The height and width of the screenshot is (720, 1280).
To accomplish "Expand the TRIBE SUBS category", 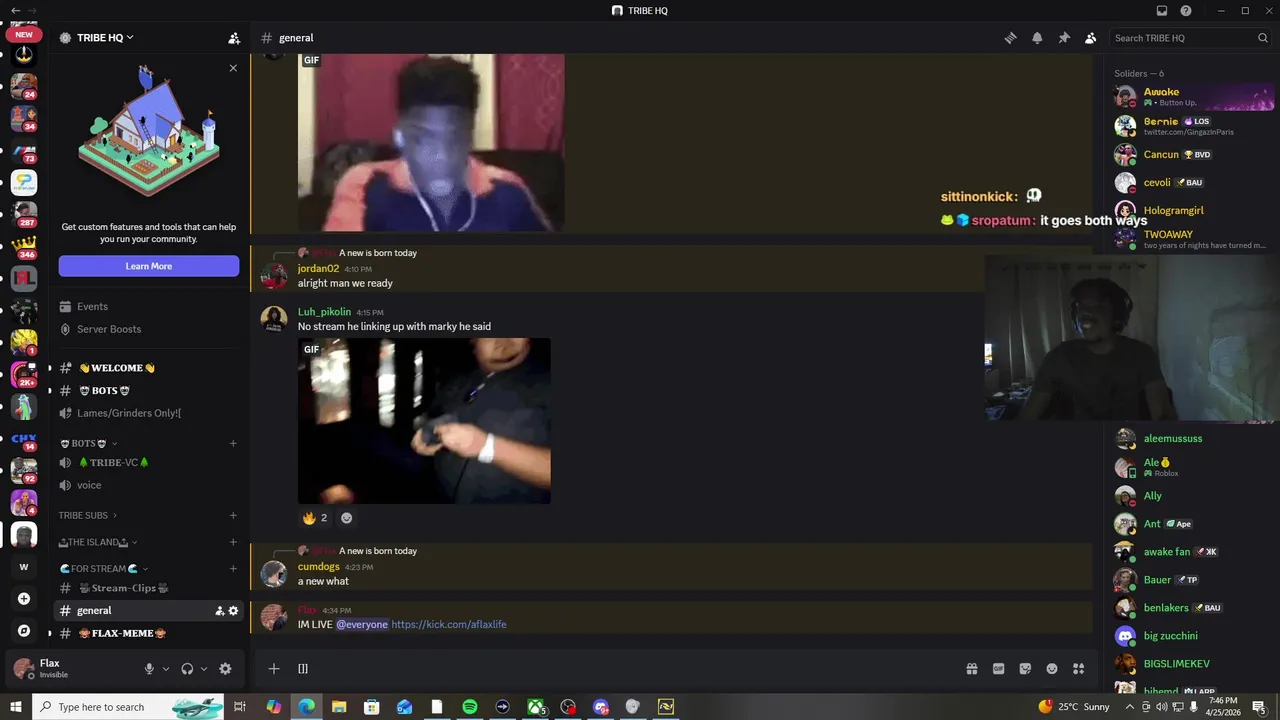I will [x=88, y=516].
